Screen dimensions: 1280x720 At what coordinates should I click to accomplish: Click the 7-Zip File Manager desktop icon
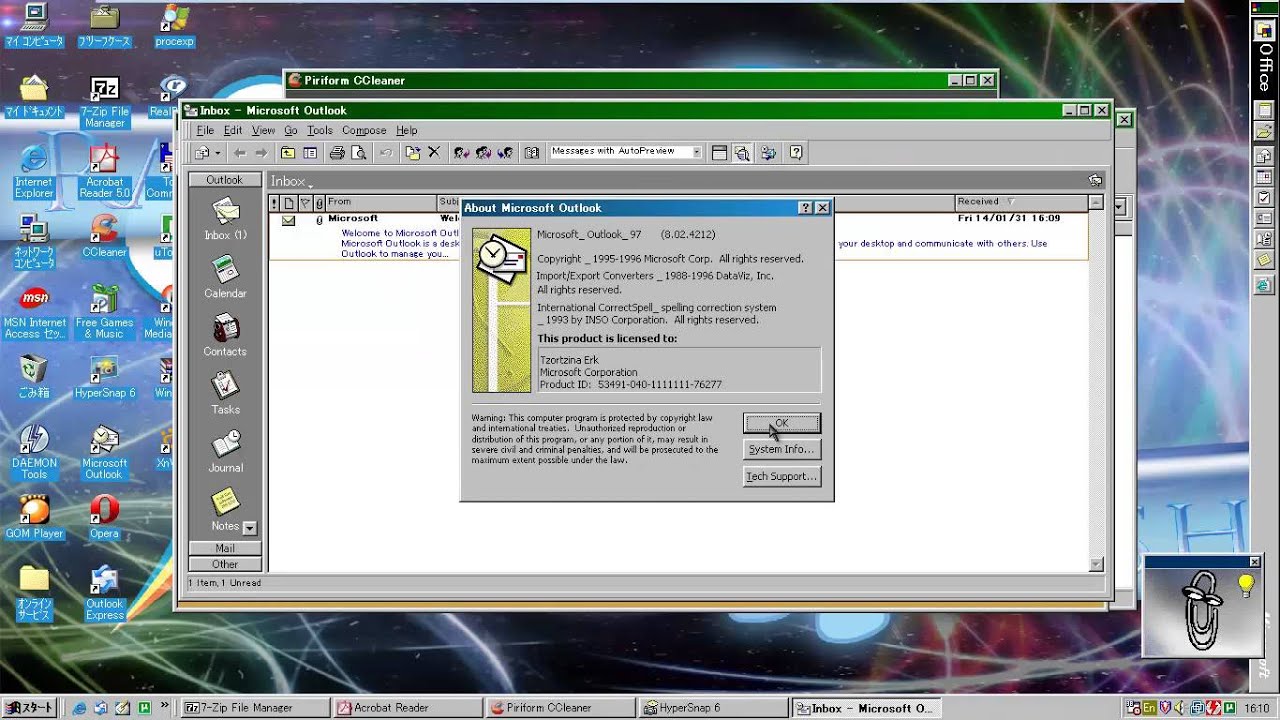tap(104, 103)
